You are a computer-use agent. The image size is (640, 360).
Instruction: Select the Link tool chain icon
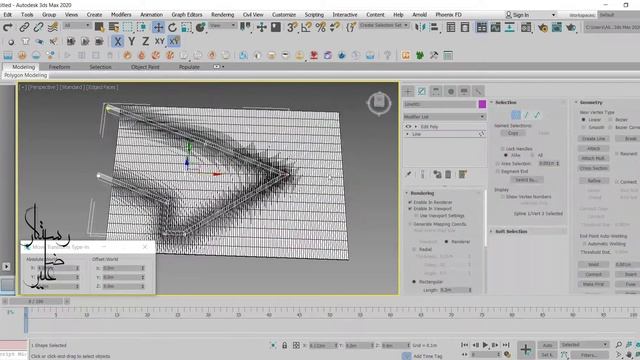[x=24, y=27]
